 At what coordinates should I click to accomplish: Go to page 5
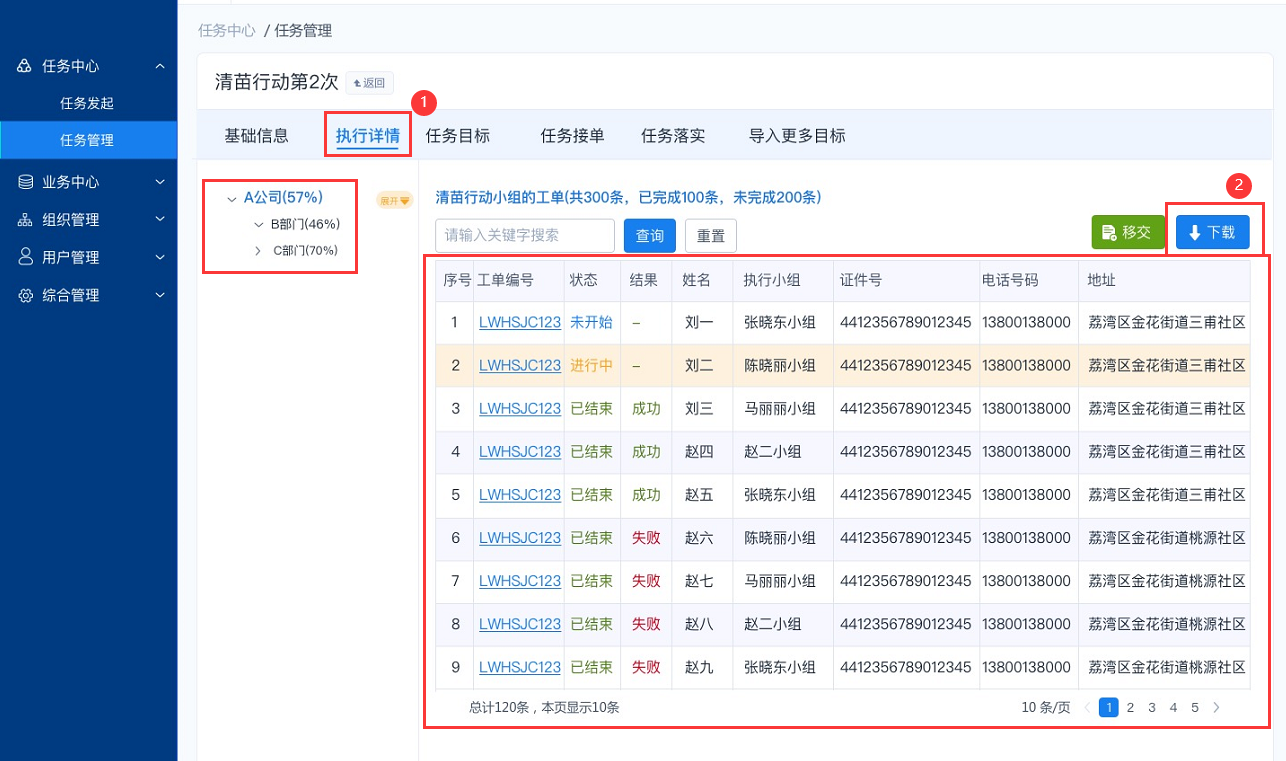(x=1195, y=707)
